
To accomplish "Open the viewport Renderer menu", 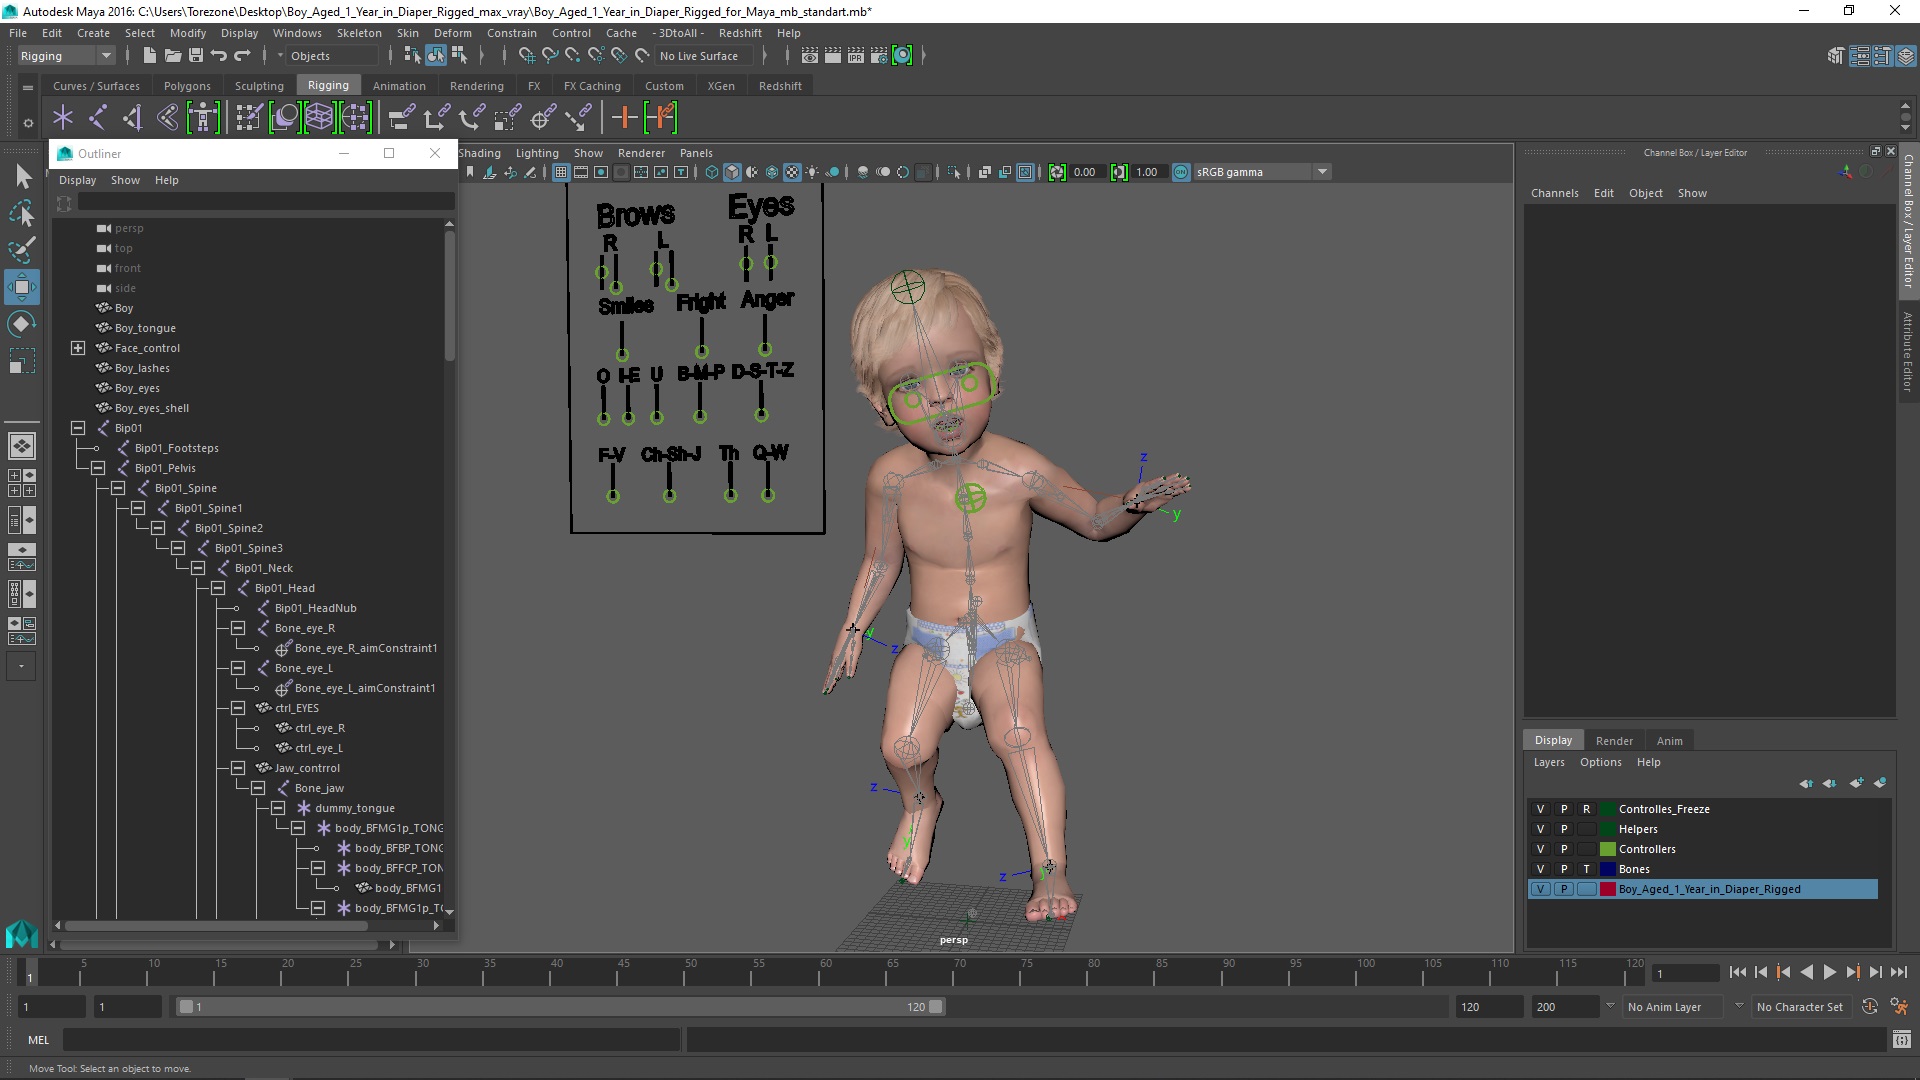I will coord(641,153).
